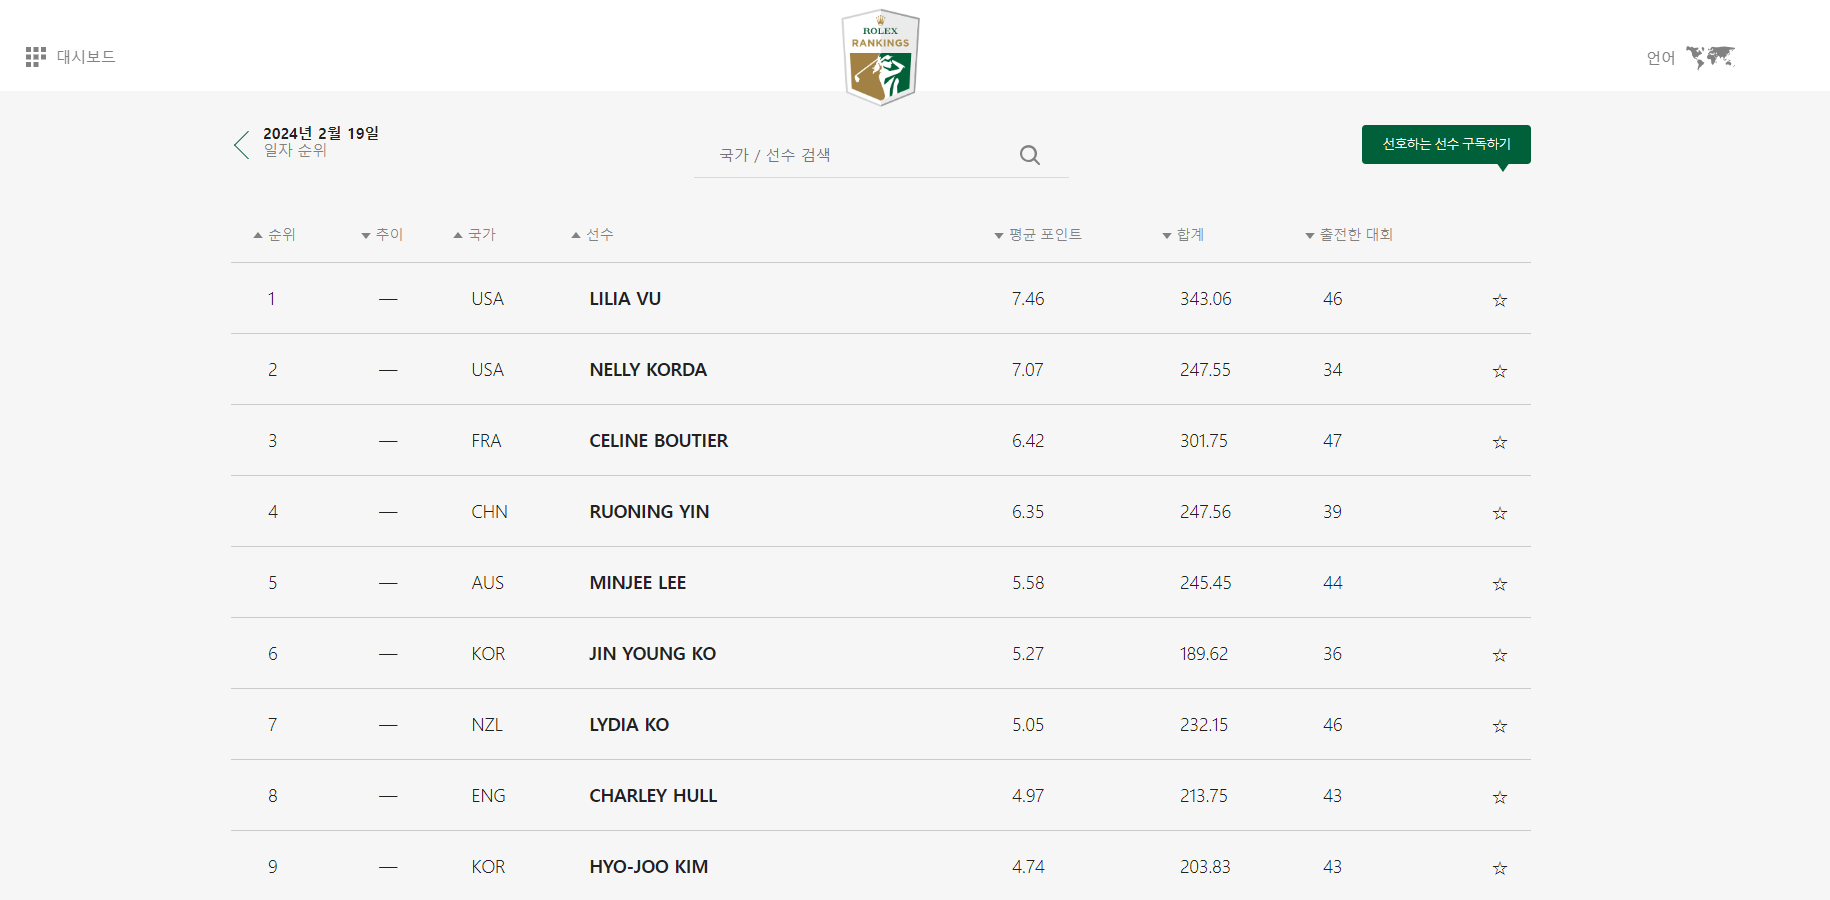This screenshot has height=900, width=1830.
Task: Click the sort arrow on the 국가 column
Action: click(456, 234)
